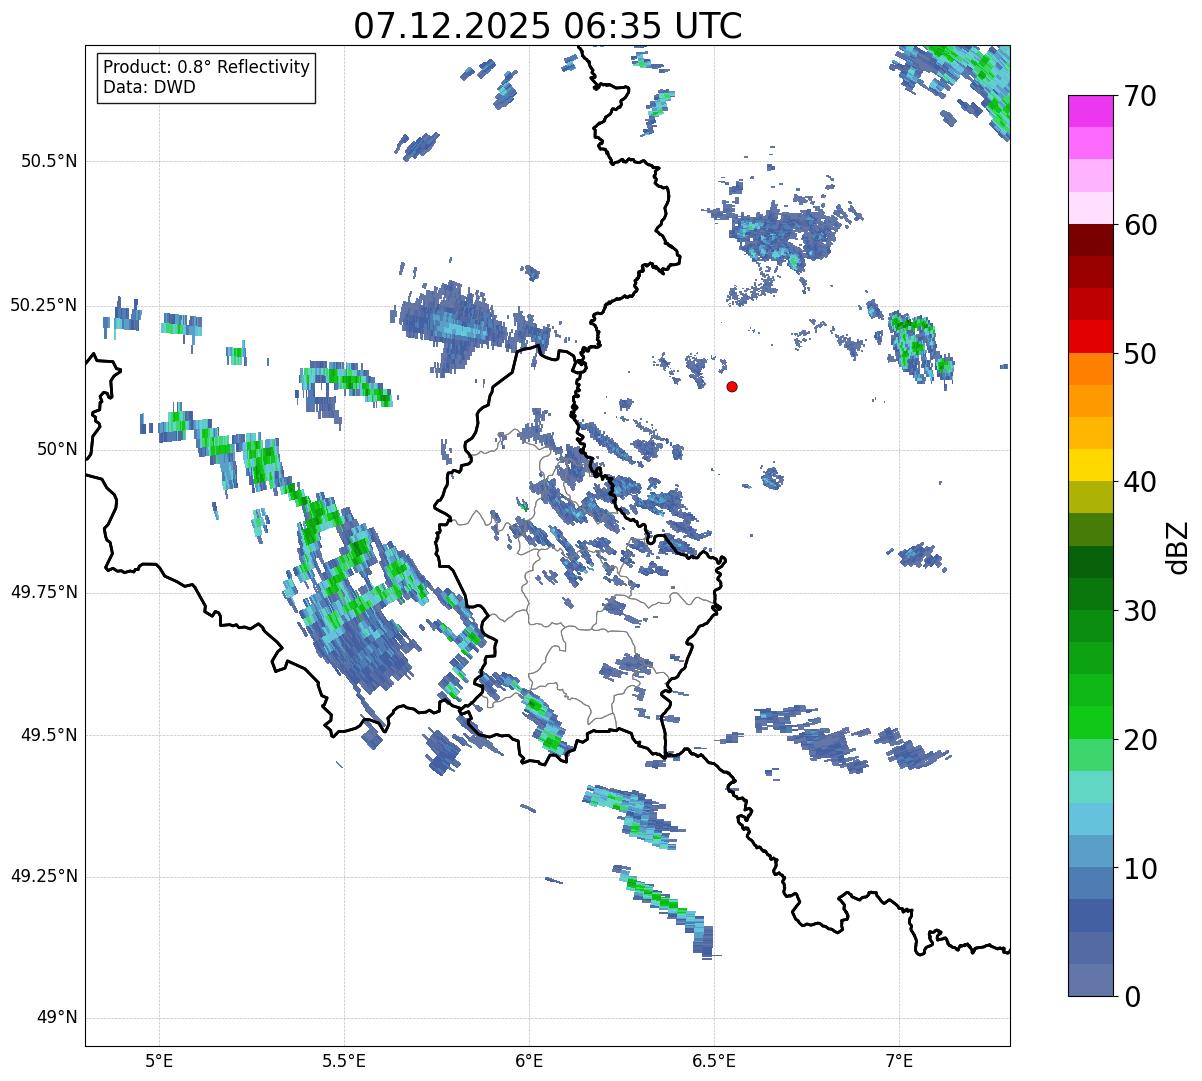The width and height of the screenshot is (1202, 1081).
Task: Click the "Data: DWD" label
Action: 149,87
